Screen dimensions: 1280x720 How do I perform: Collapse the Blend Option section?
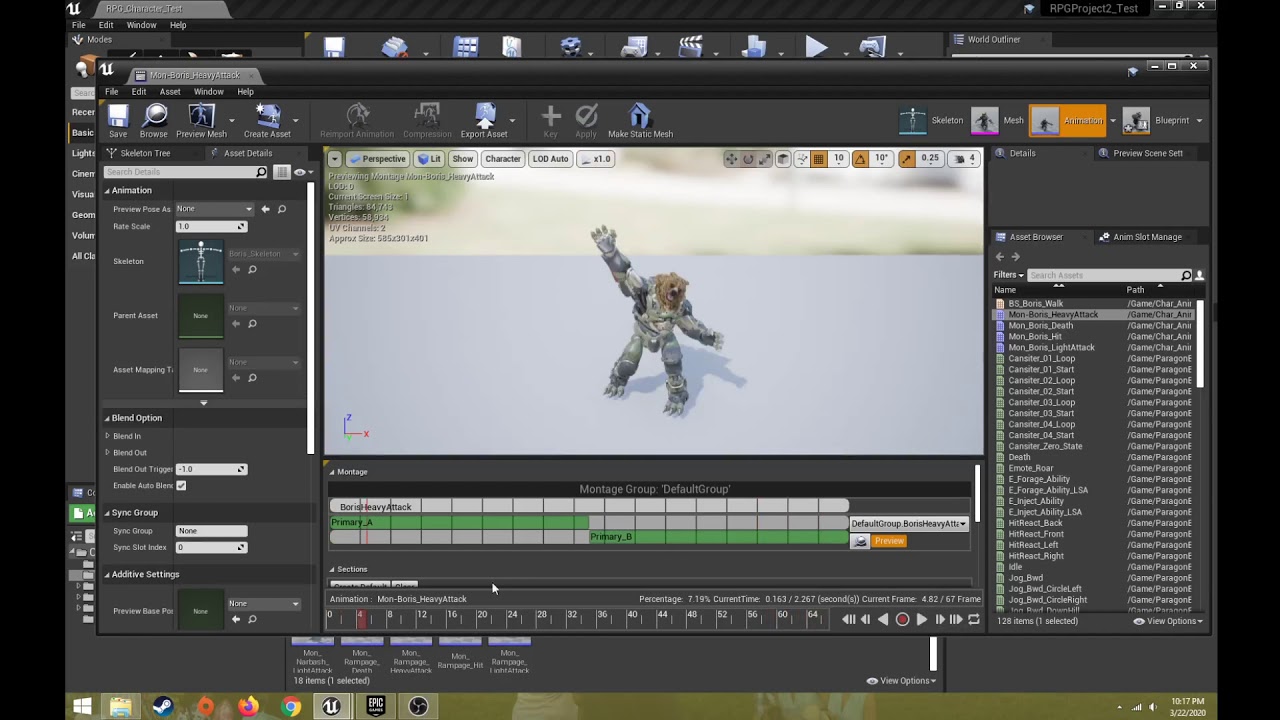pyautogui.click(x=108, y=418)
